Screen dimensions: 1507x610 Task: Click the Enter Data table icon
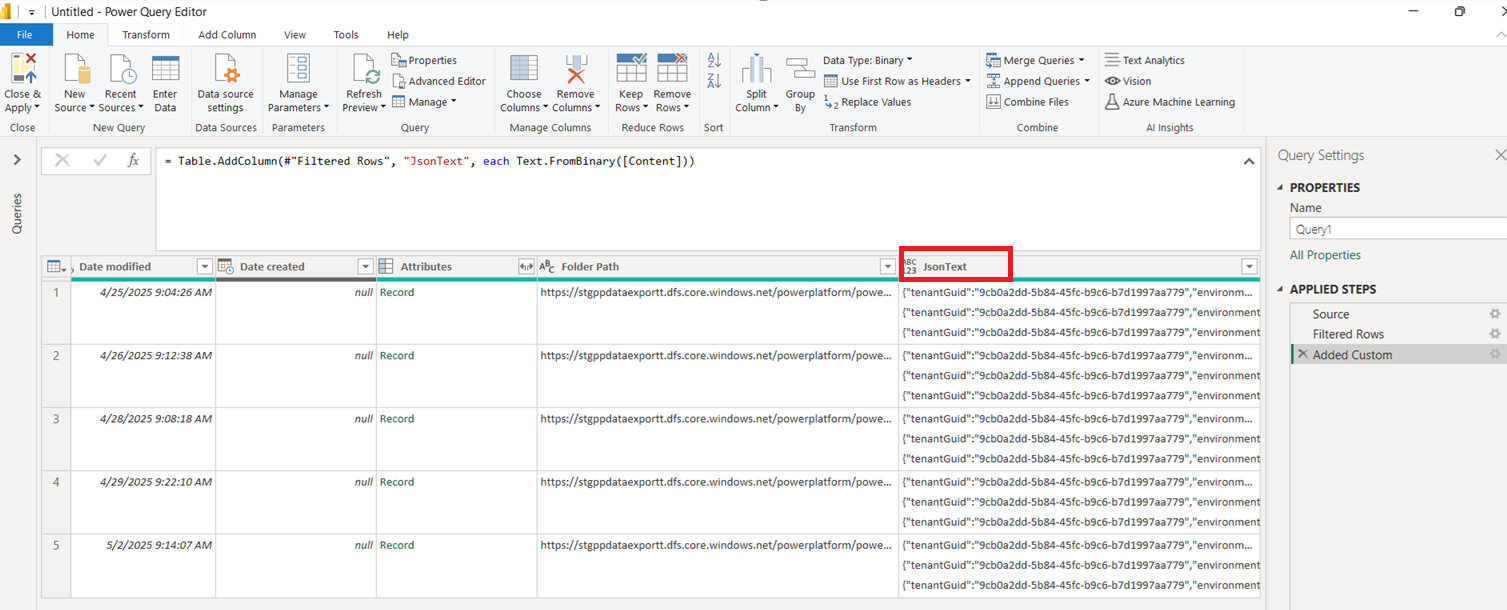click(165, 70)
